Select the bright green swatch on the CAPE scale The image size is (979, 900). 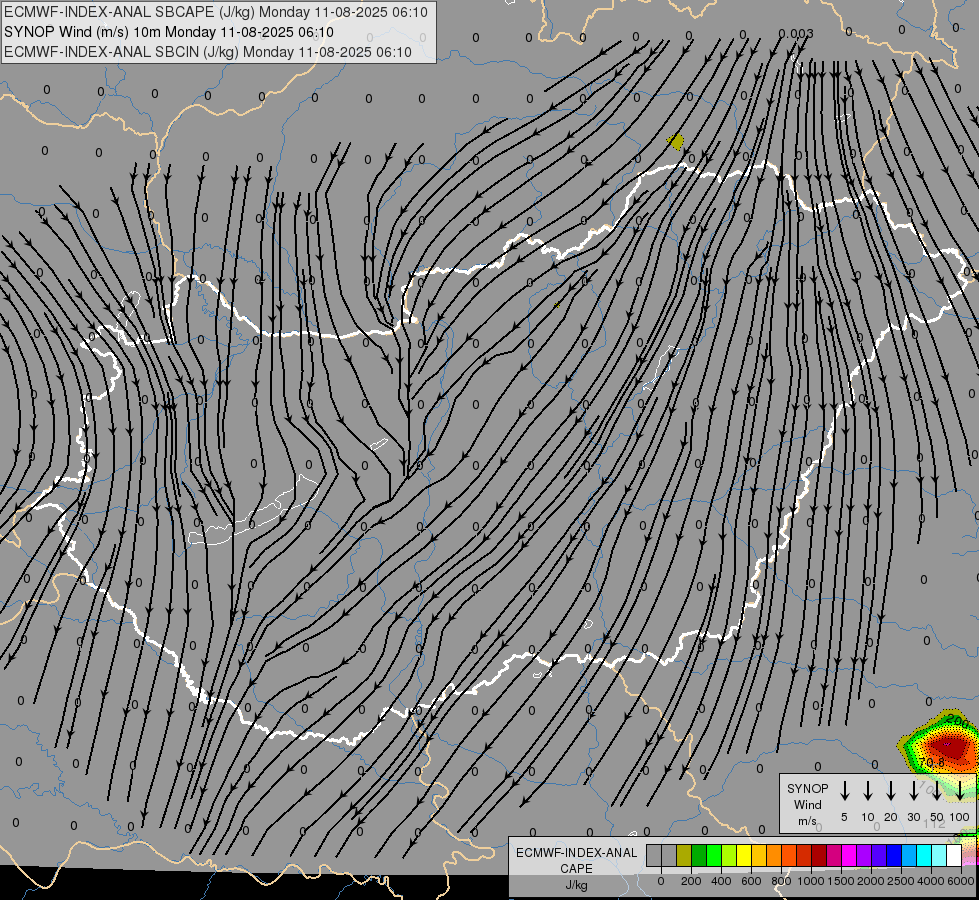(x=714, y=855)
